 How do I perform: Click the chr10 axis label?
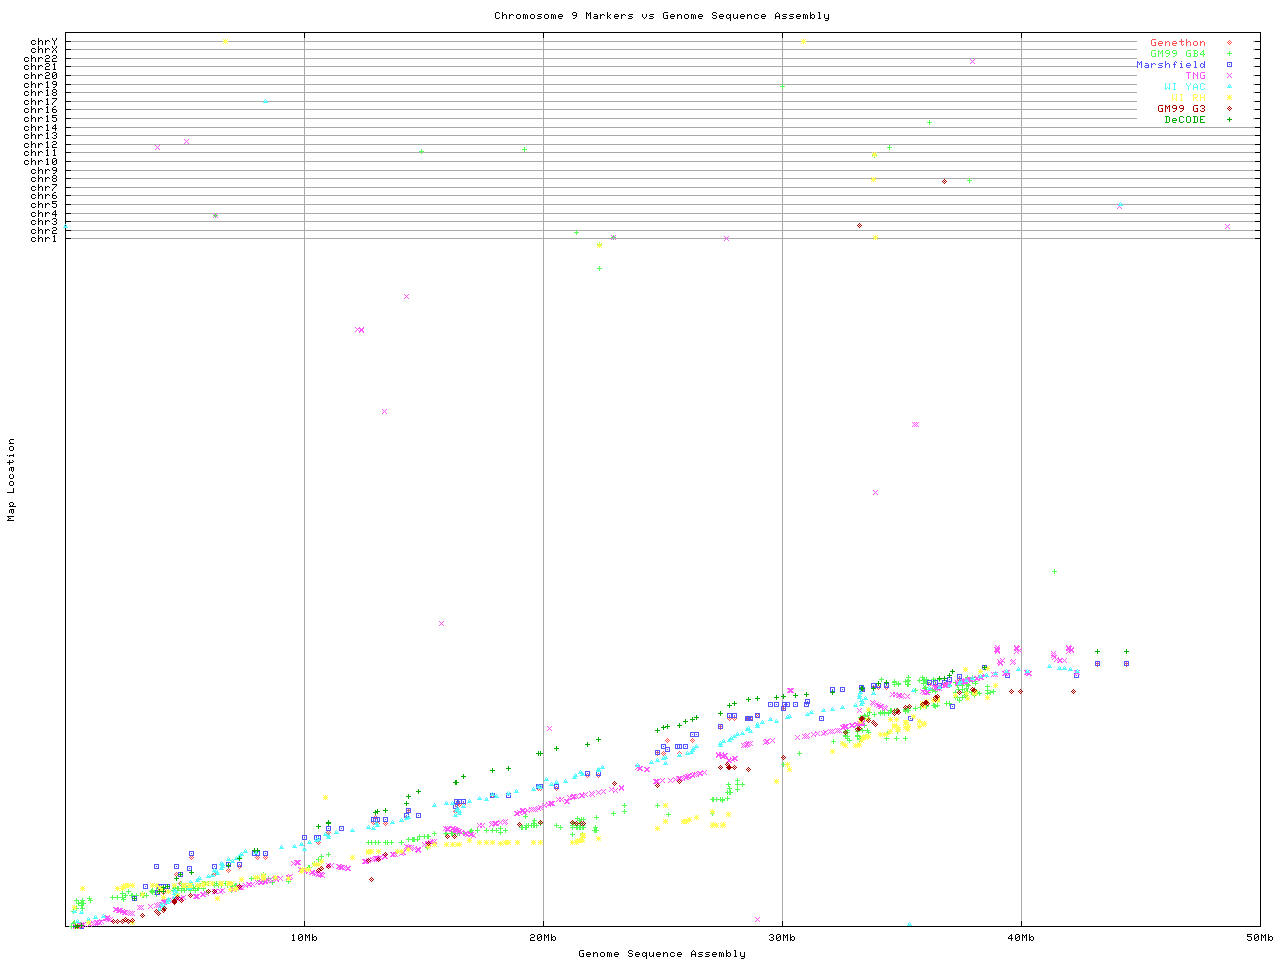pyautogui.click(x=41, y=162)
